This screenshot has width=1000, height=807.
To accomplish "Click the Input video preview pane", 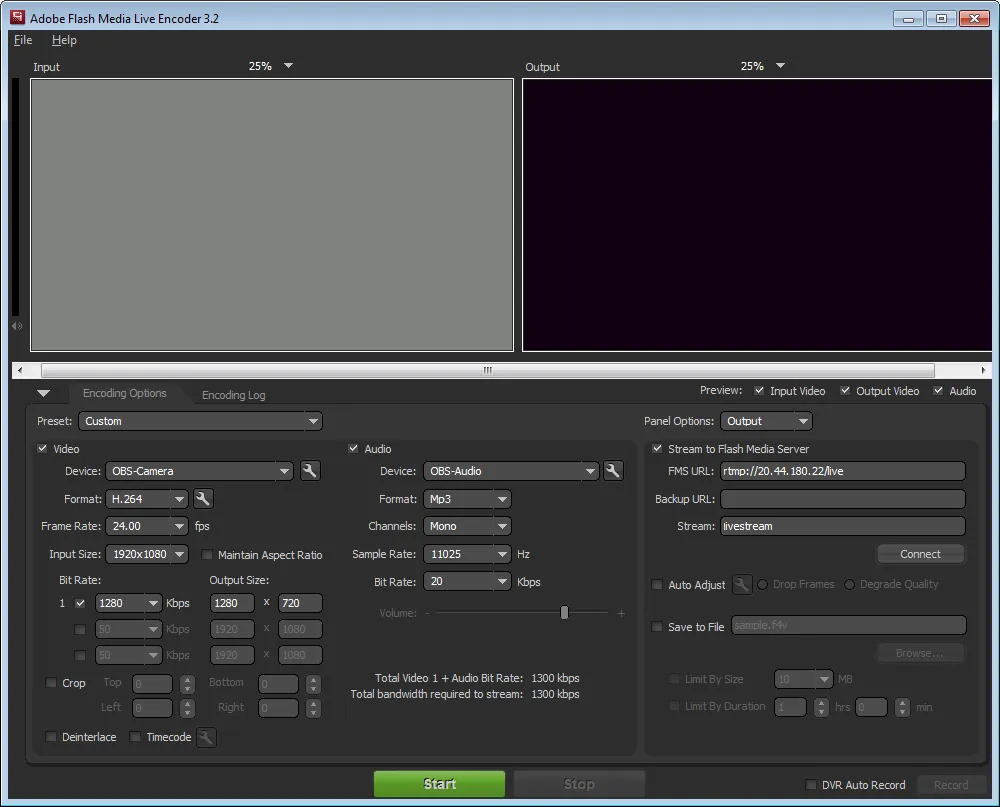I will point(272,215).
